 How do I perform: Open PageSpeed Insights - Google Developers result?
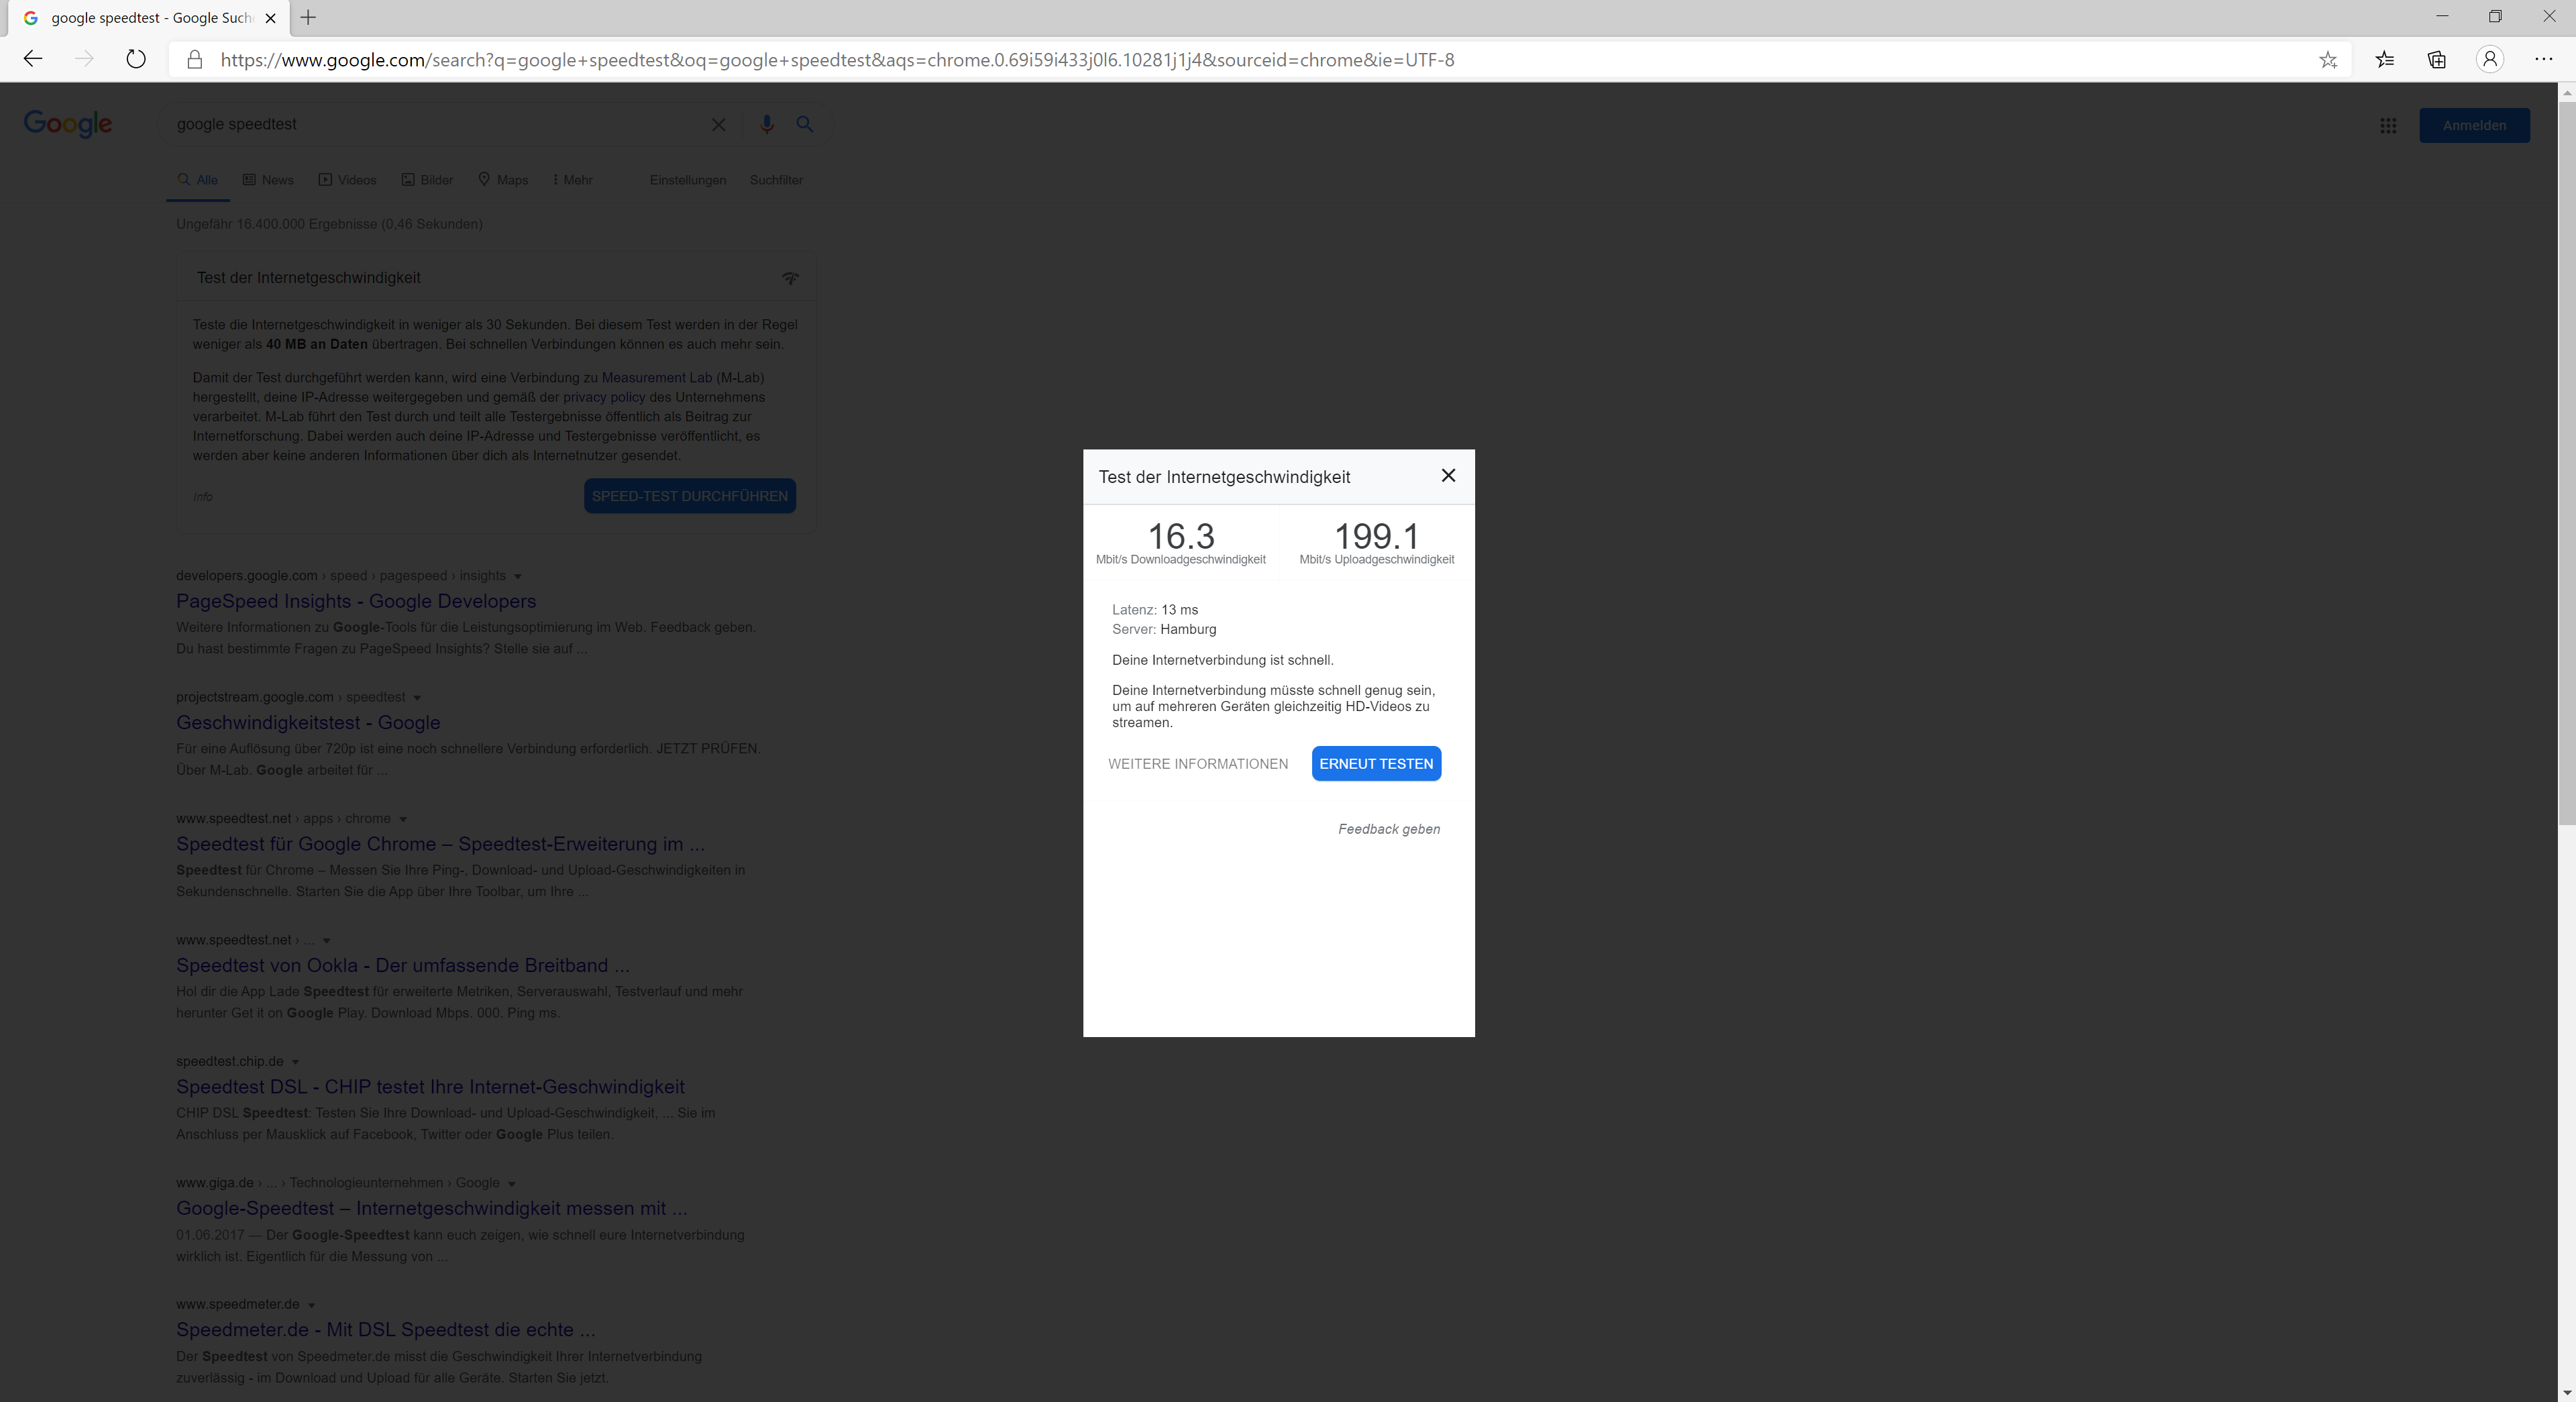[x=356, y=601]
